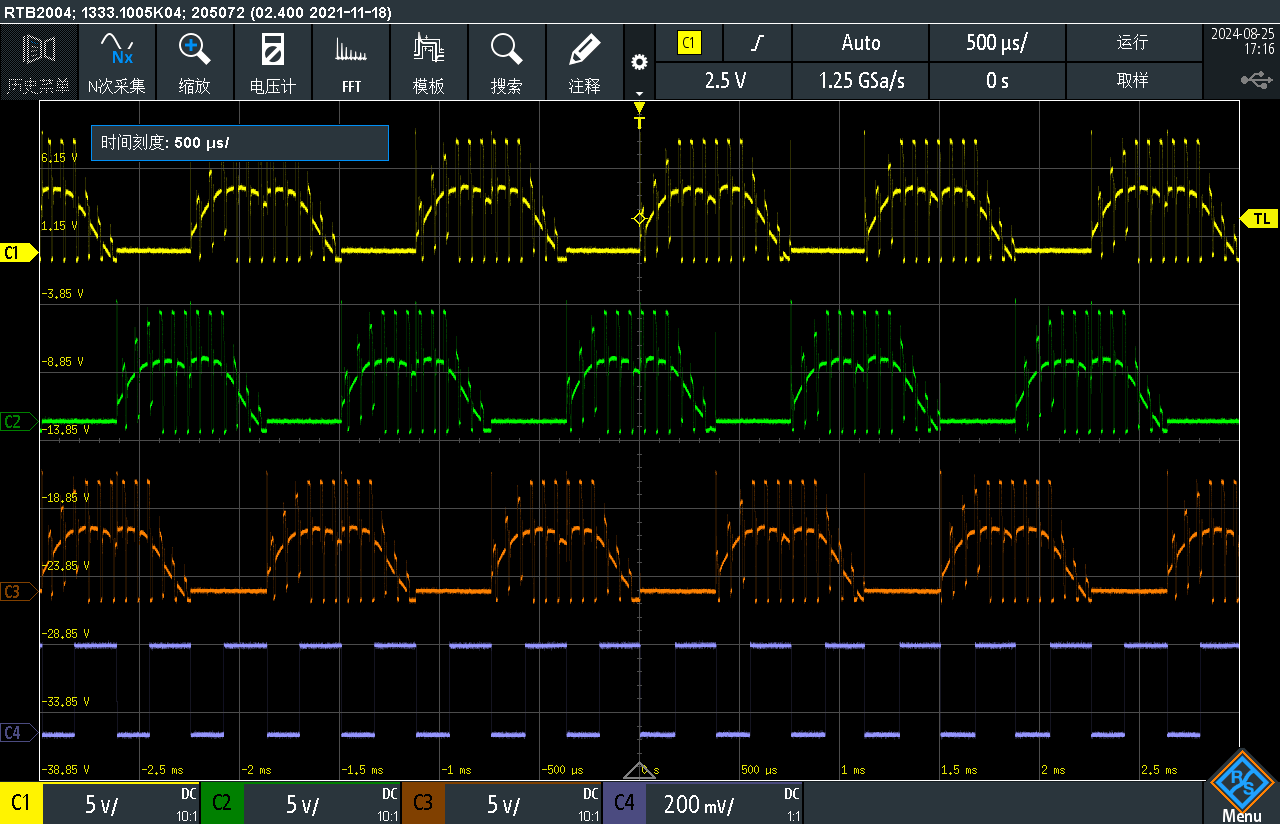
Task: Open C4 vertical scale 200 mV/ setting
Action: tap(699, 805)
